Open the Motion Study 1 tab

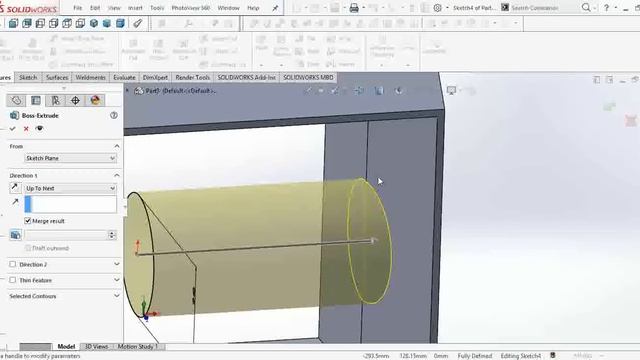tap(138, 347)
